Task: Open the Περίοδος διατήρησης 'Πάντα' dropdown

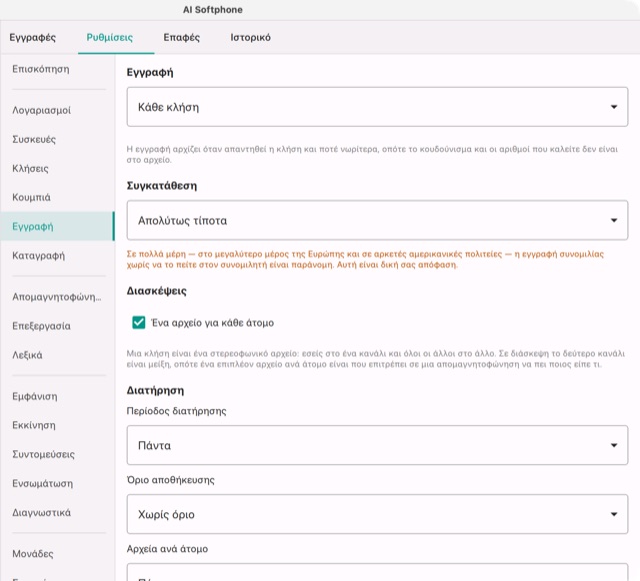Action: click(377, 445)
